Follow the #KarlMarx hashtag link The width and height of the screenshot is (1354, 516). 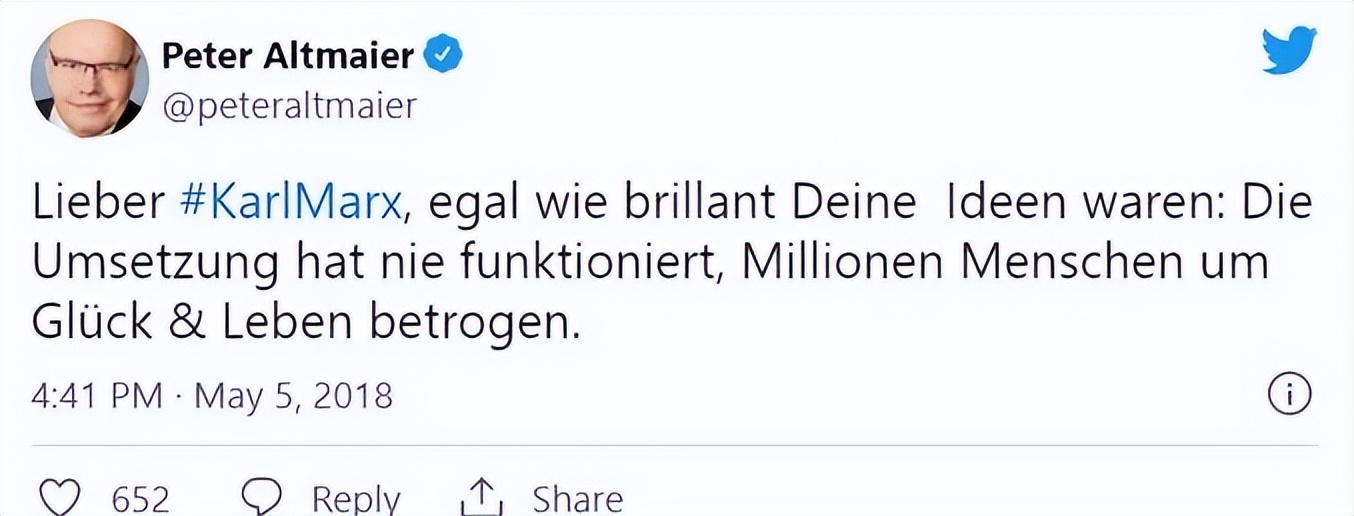[295, 205]
